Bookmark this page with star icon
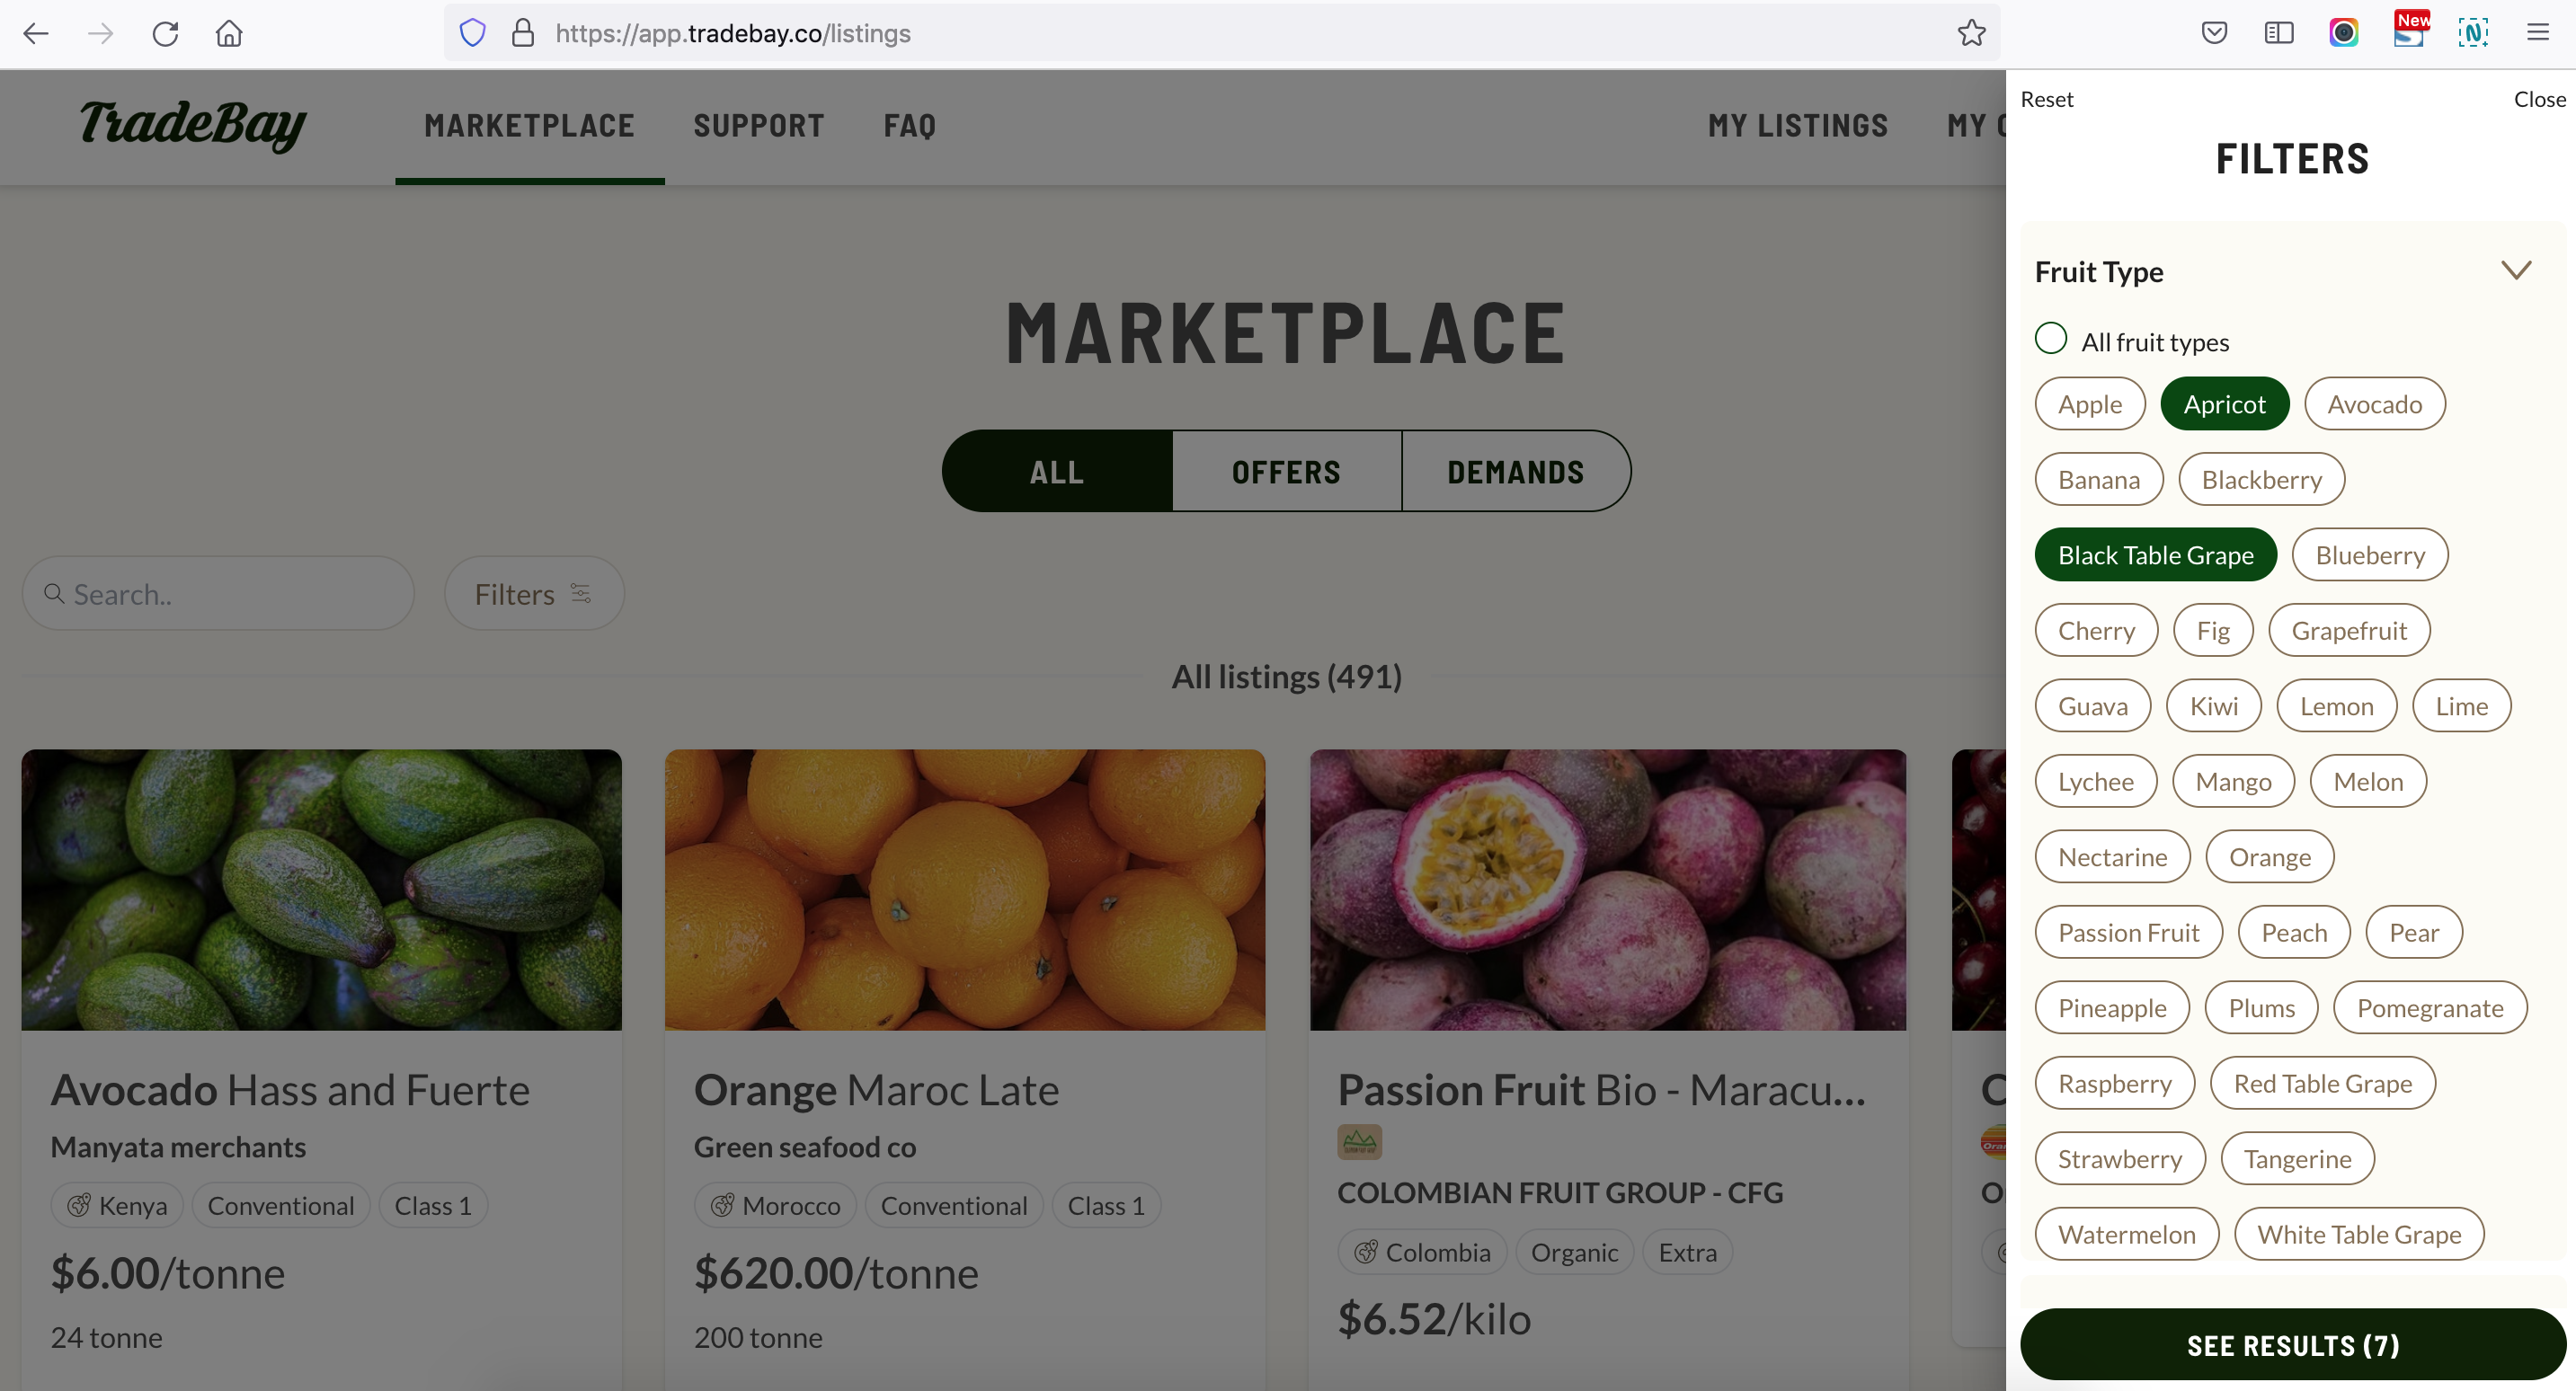The width and height of the screenshot is (2576, 1391). [x=1971, y=33]
